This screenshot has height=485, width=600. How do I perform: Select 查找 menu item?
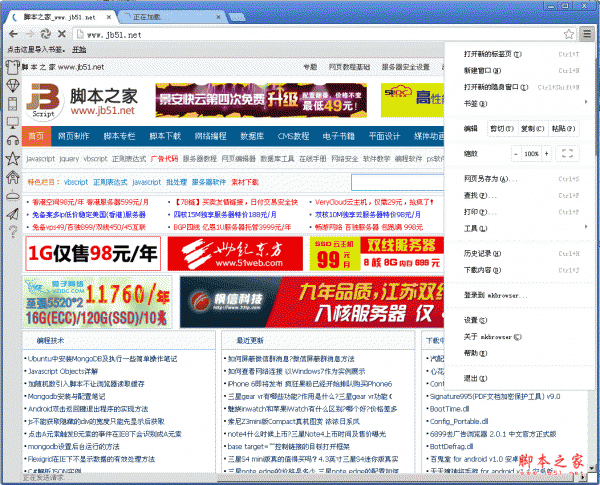(520, 195)
